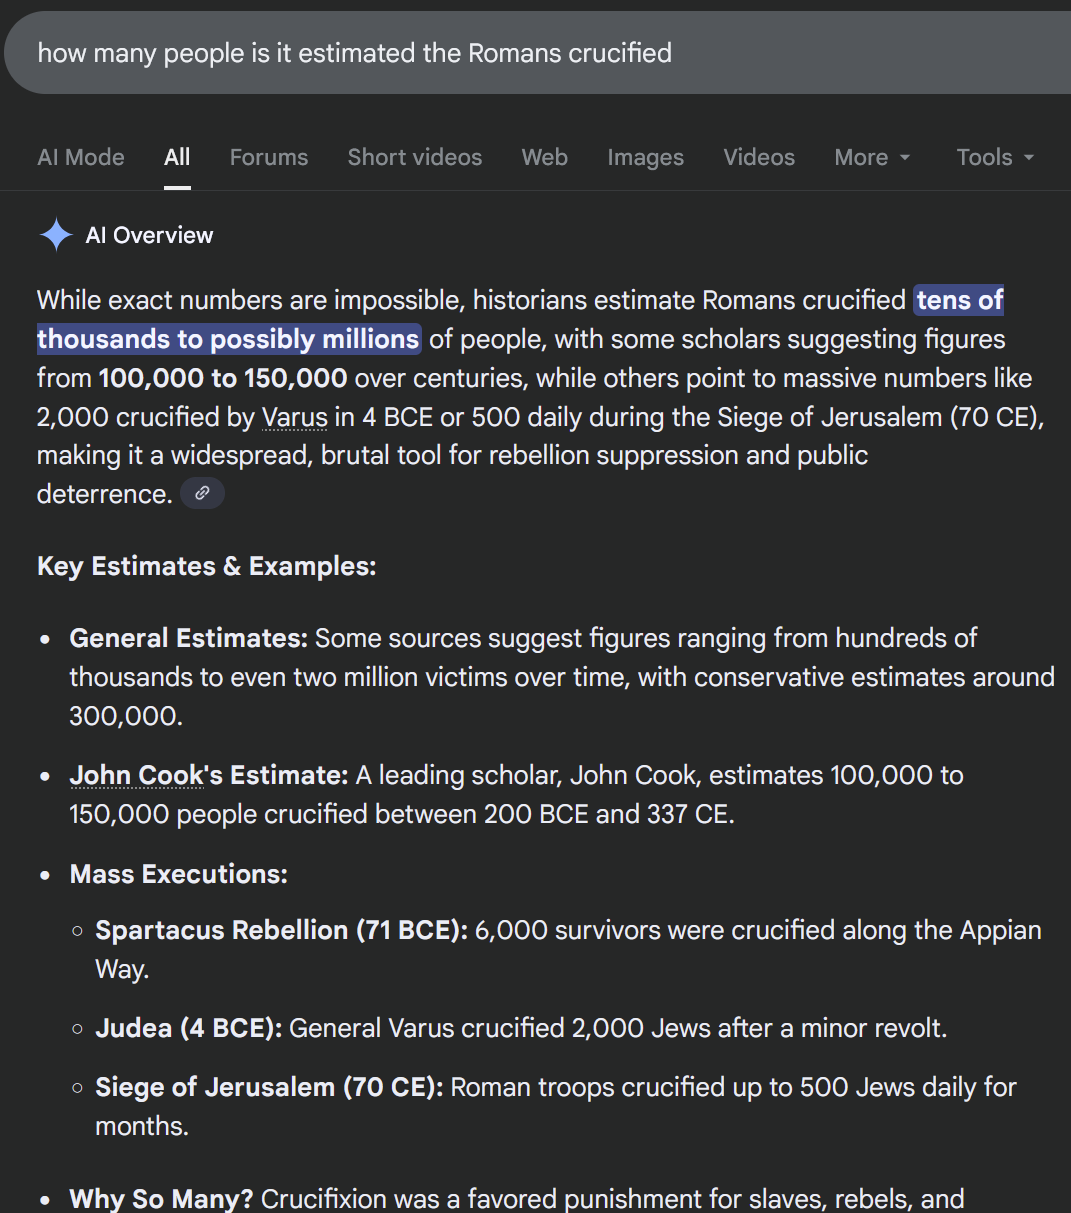Click the "Key Estimates & Examples:" heading

coord(206,566)
